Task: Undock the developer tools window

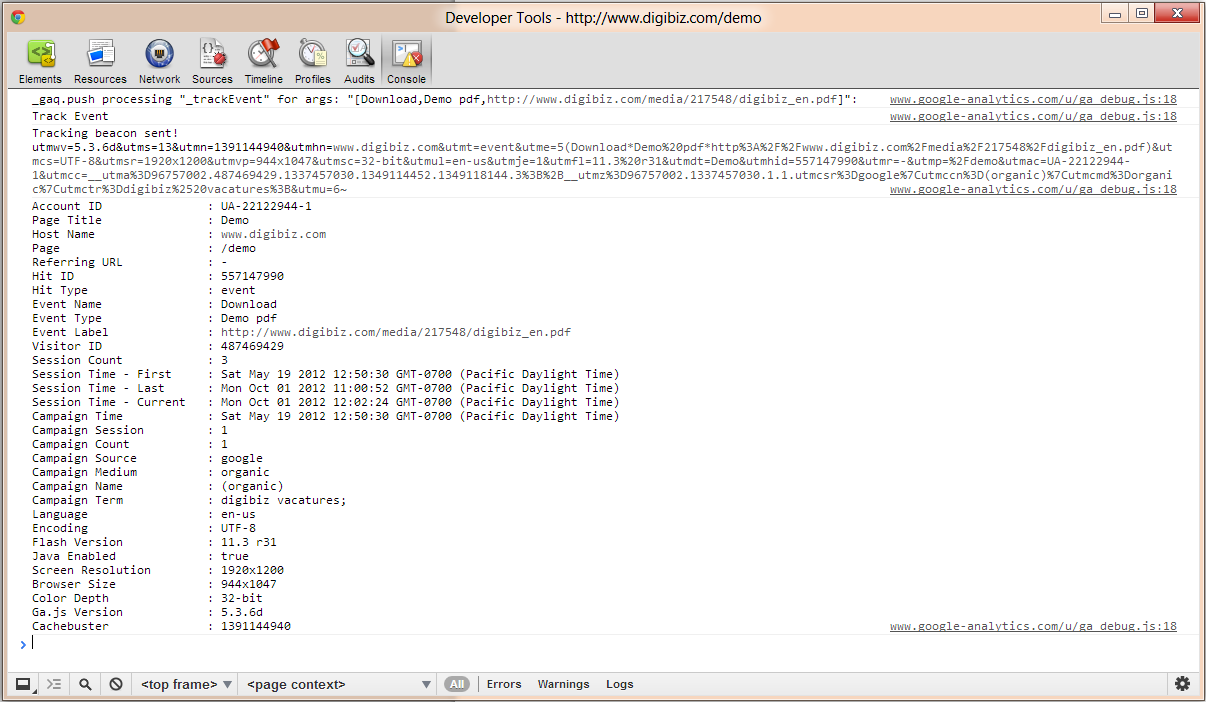Action: (x=23, y=684)
